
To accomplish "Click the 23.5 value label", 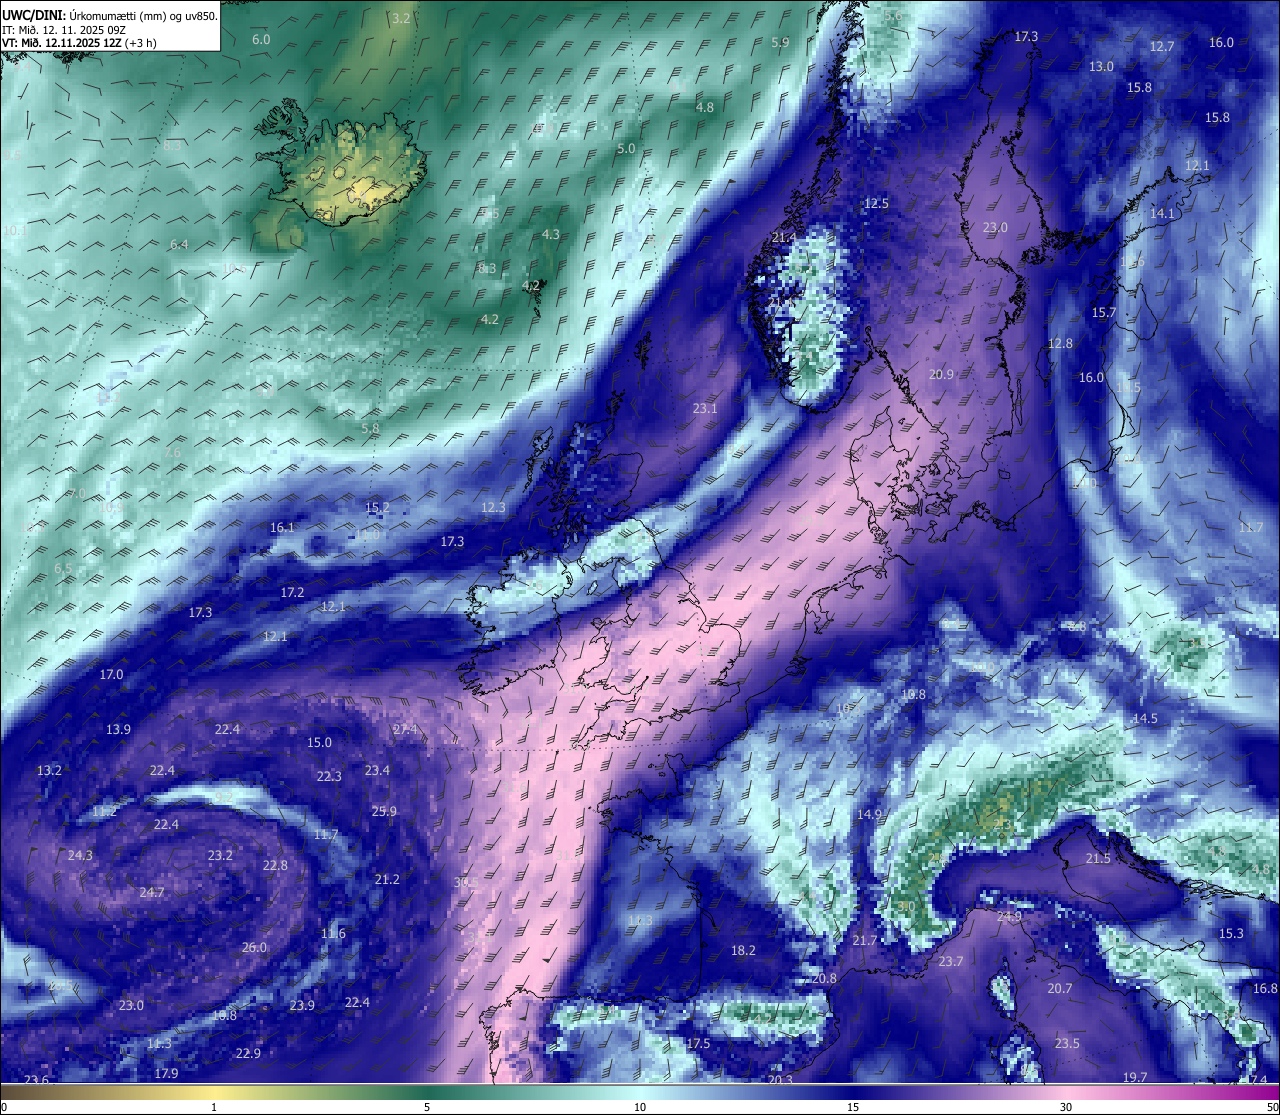I will (1067, 1043).
